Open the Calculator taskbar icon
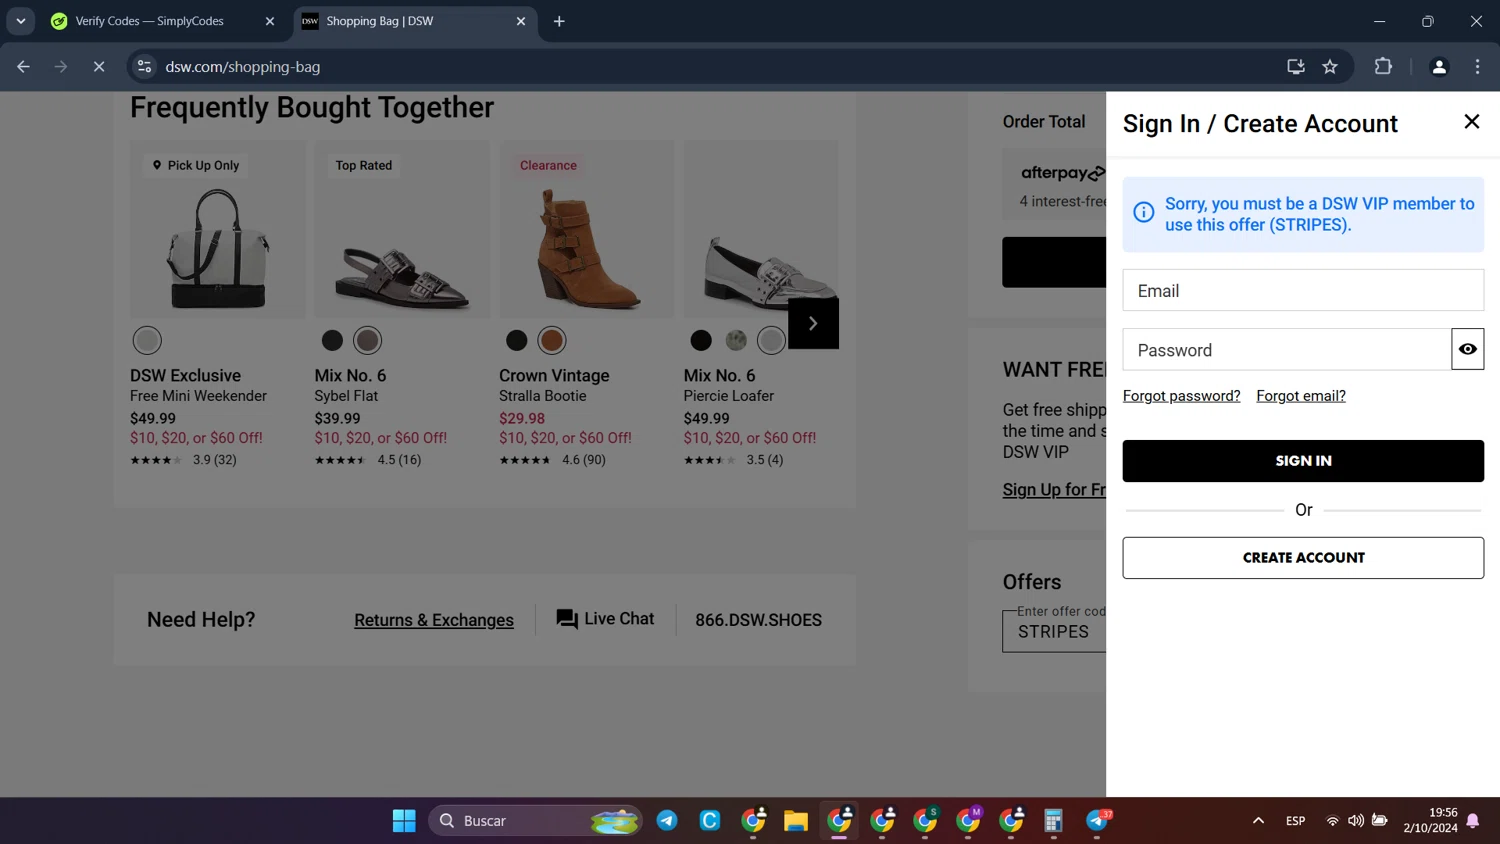Viewport: 1500px width, 844px height. pyautogui.click(x=1053, y=821)
